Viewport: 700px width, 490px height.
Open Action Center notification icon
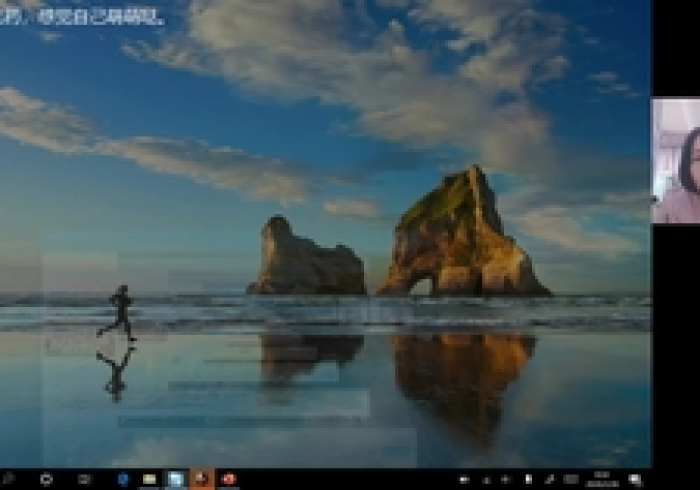(635, 480)
